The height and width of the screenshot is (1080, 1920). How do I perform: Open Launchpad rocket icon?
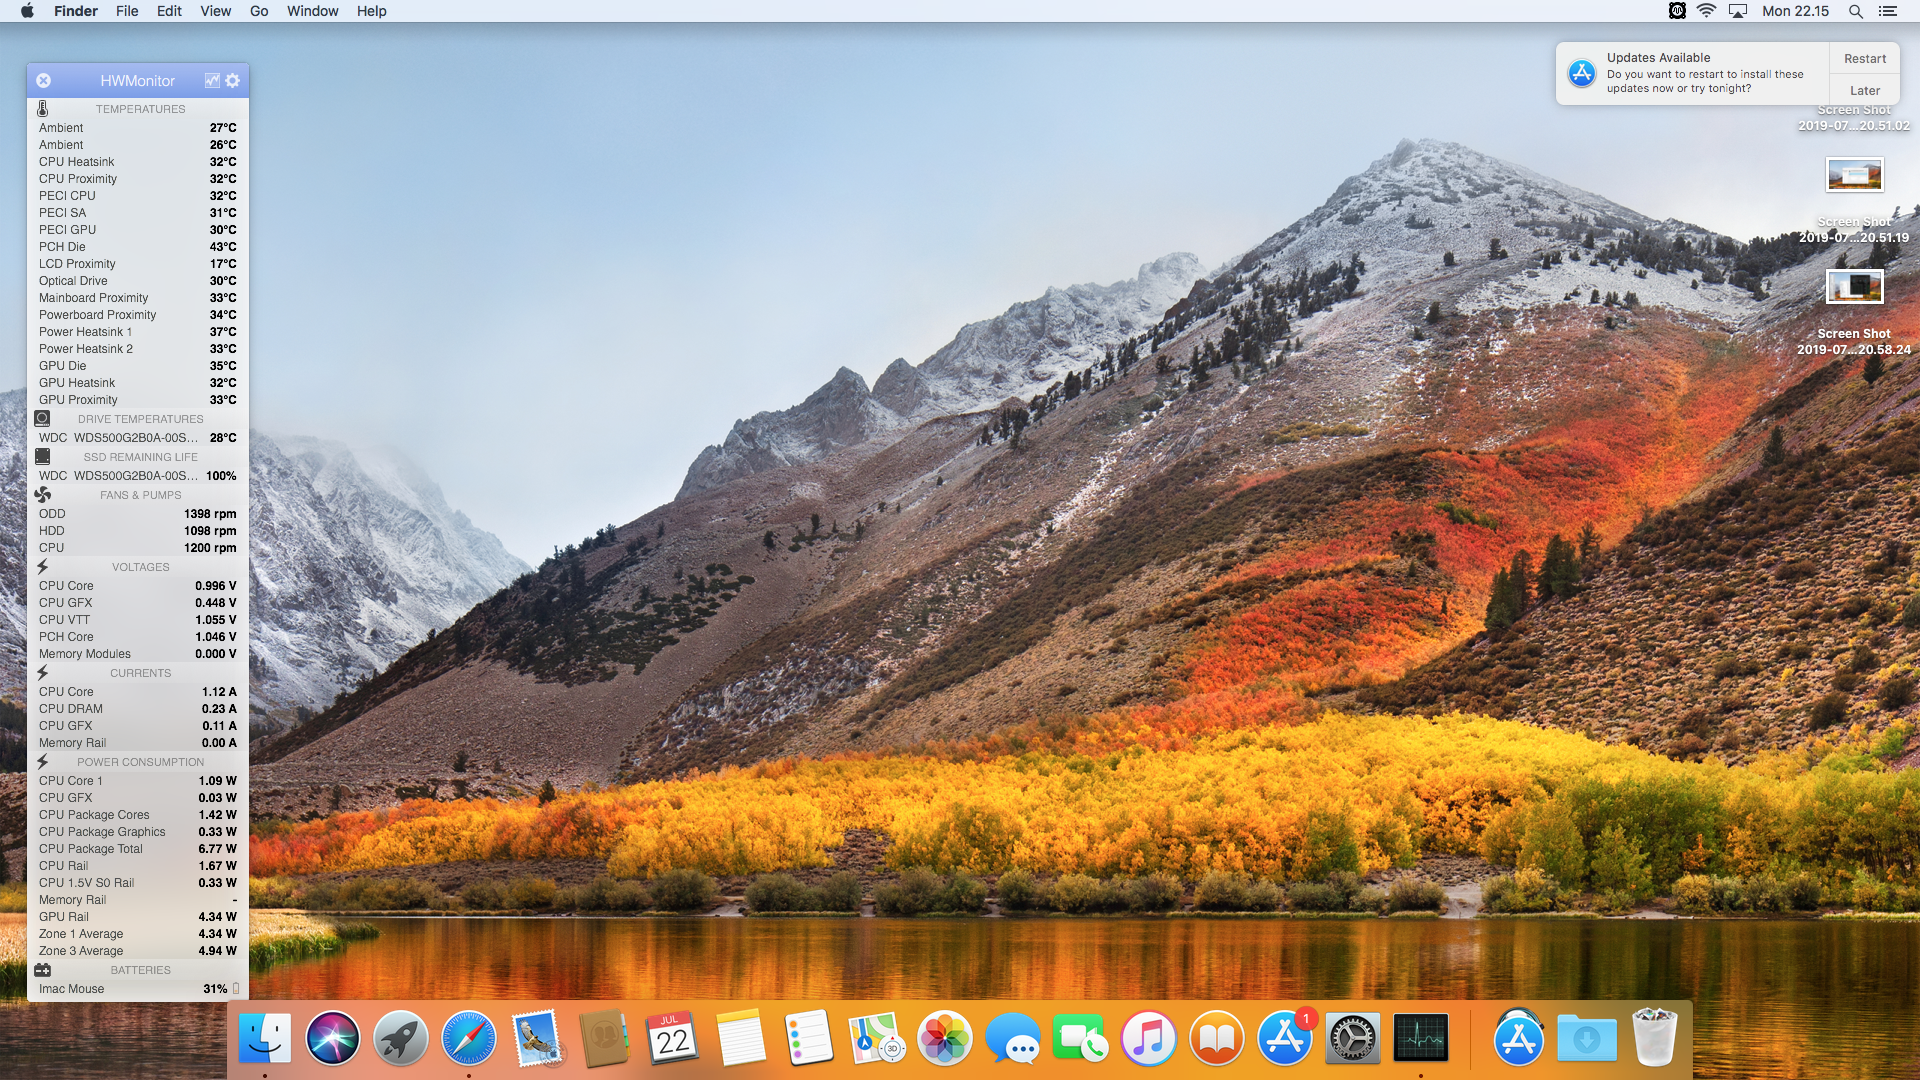pyautogui.click(x=400, y=1039)
